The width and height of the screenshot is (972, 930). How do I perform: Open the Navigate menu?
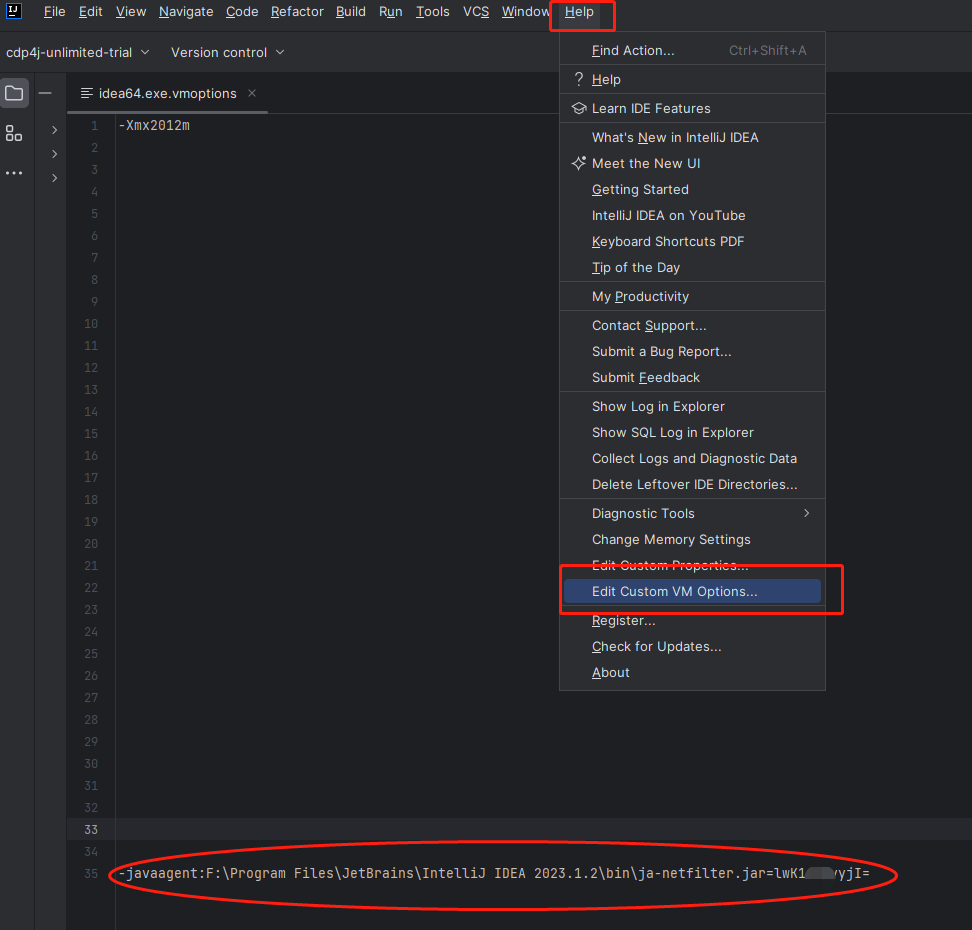(186, 12)
